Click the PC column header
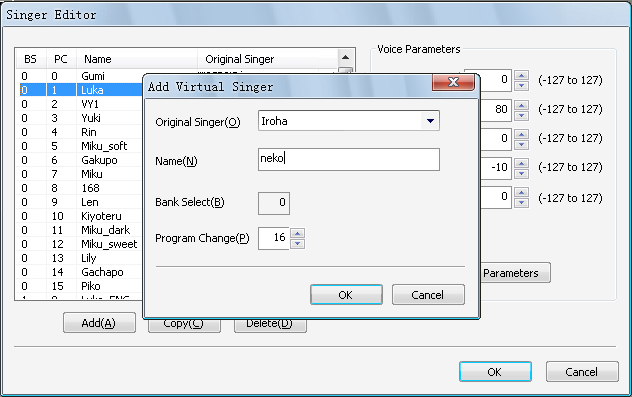 (x=61, y=59)
